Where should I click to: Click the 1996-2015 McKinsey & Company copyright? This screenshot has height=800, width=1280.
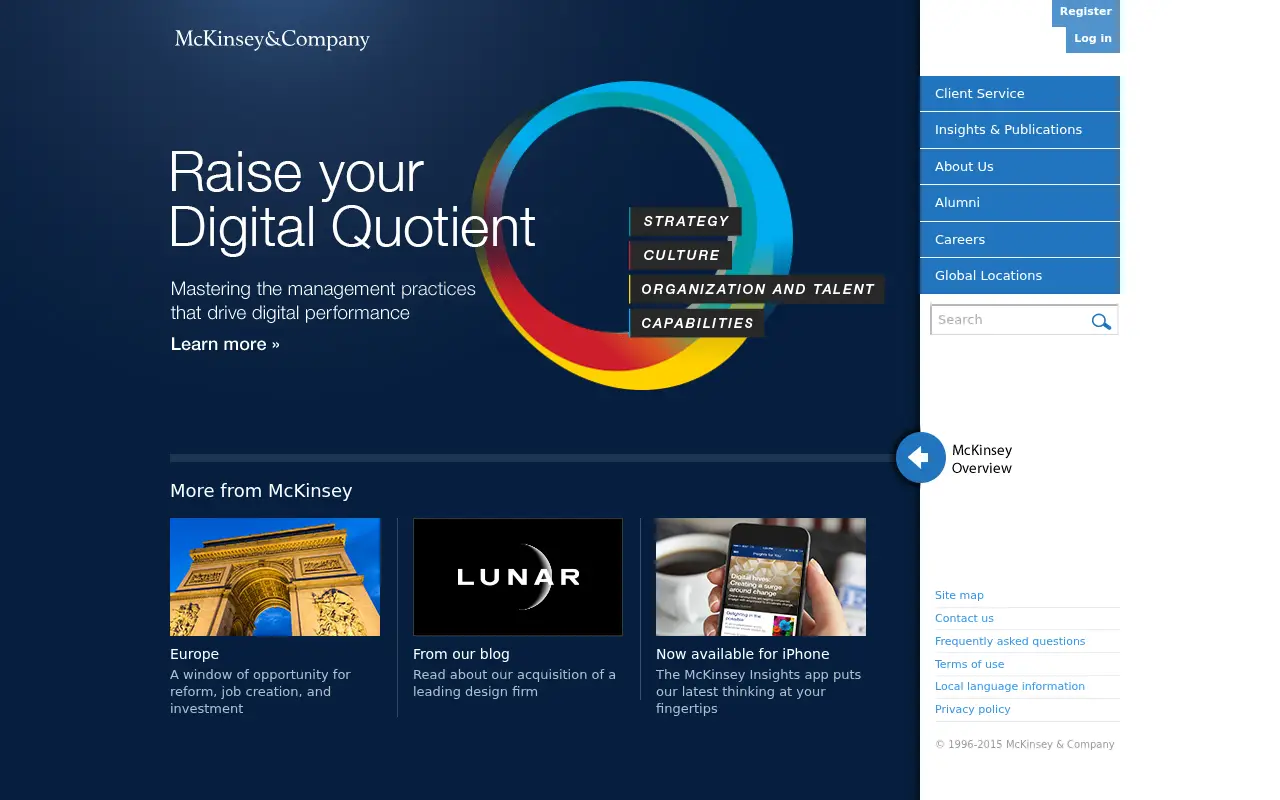tap(1024, 744)
